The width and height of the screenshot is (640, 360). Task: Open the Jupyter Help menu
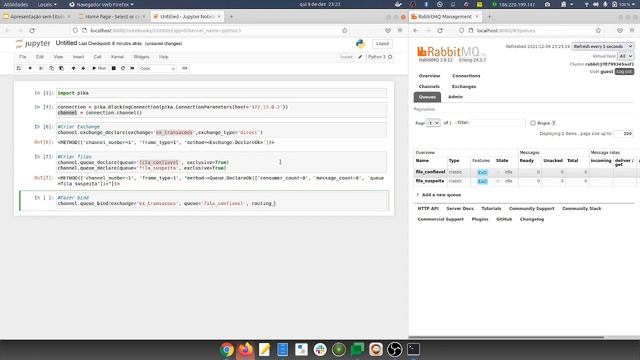[164, 57]
